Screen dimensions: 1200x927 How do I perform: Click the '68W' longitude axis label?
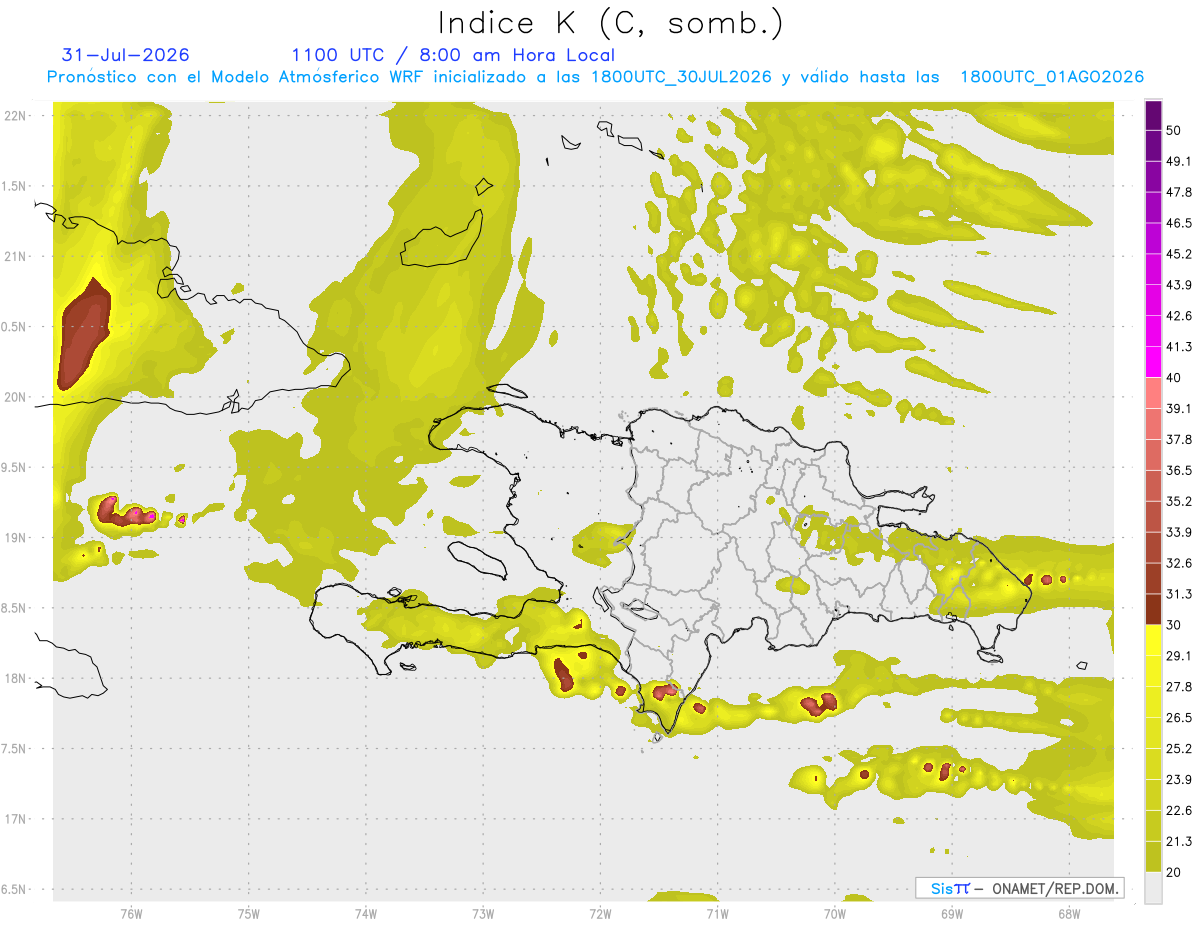1068,913
